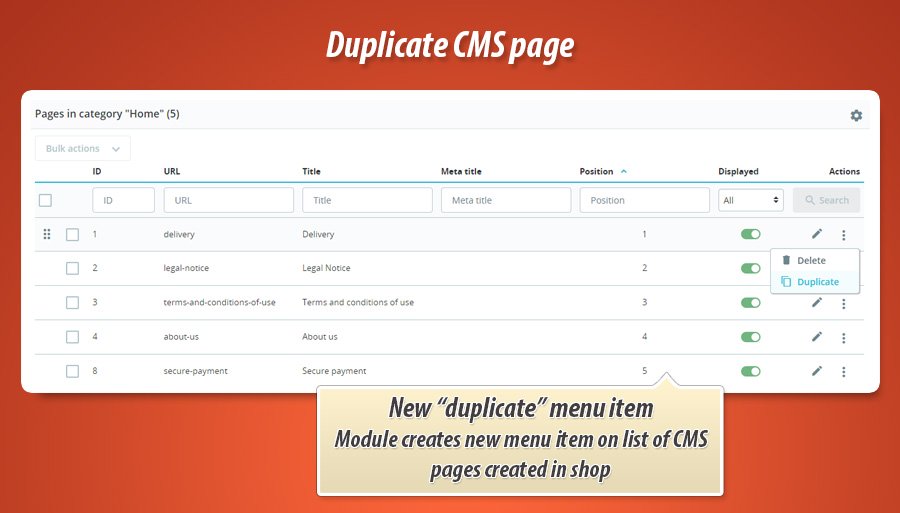
Task: Toggle the Displayed switch for Terms and conditions
Action: [x=750, y=302]
